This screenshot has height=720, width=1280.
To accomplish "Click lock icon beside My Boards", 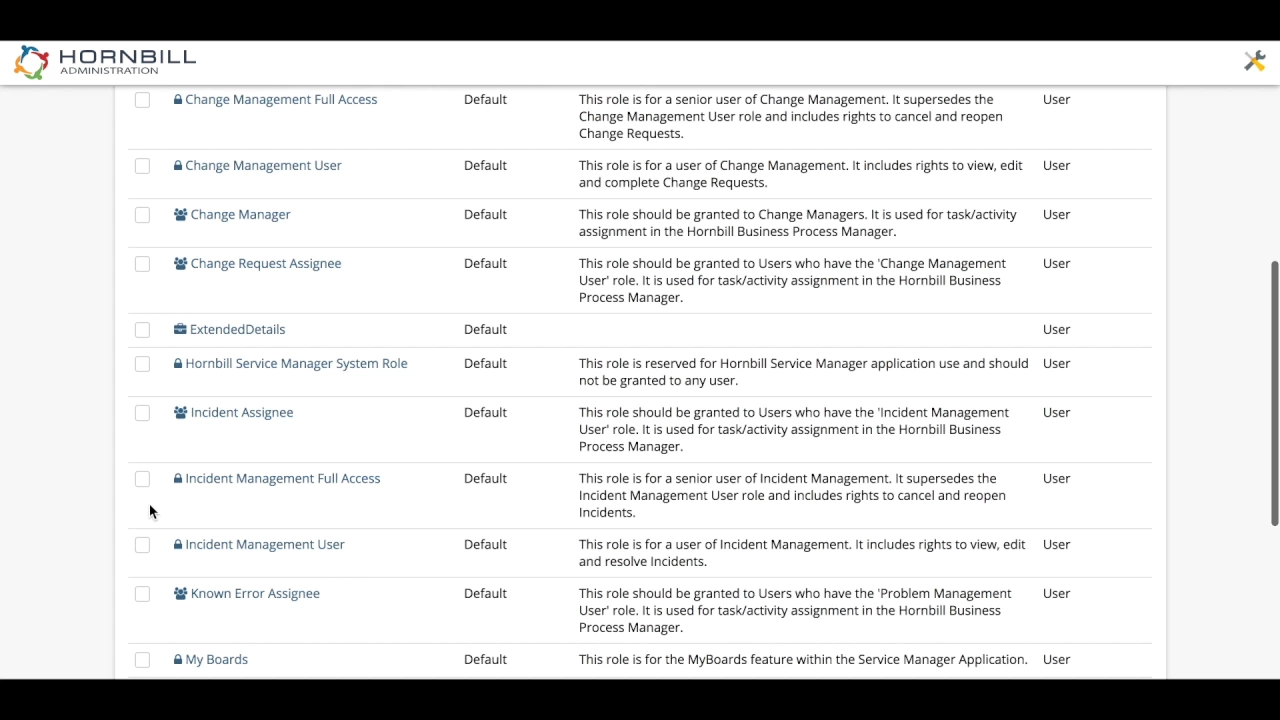I will click(x=178, y=660).
